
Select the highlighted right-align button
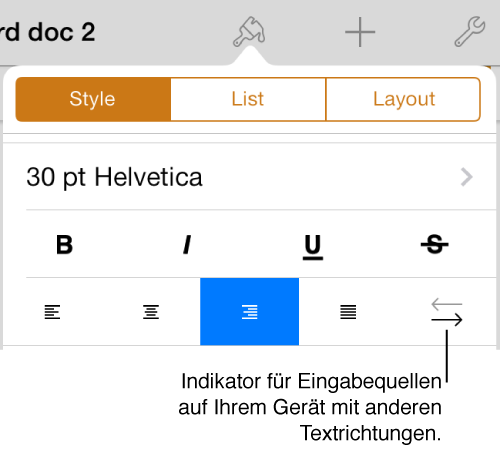tap(249, 311)
